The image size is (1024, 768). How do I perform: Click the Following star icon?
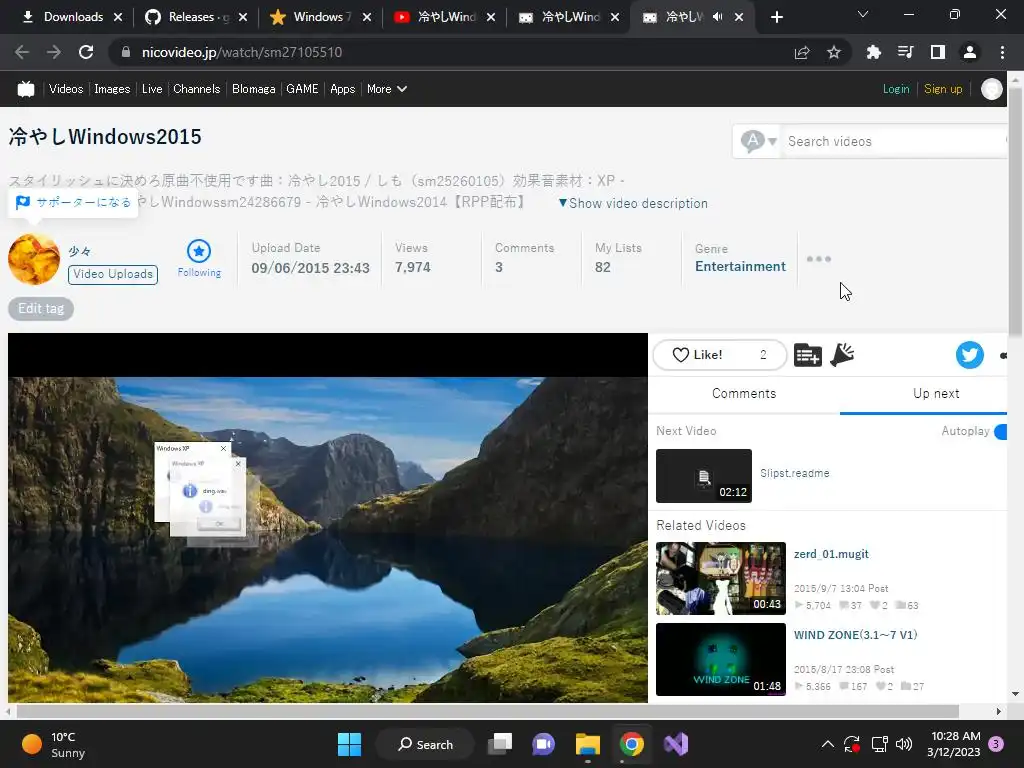point(199,251)
